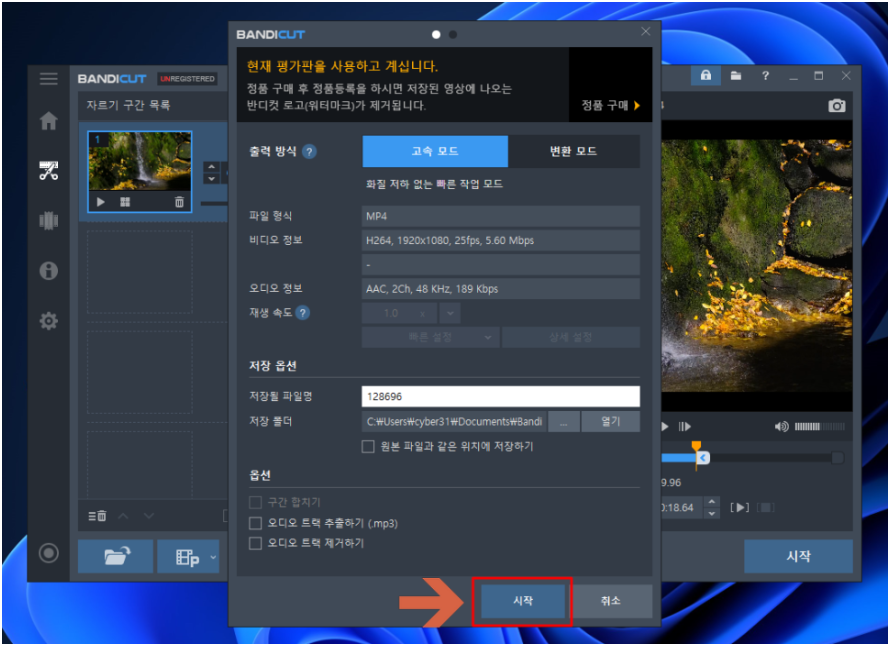This screenshot has height=646, width=890.
Task: Increase the end time with up stepper
Action: [x=712, y=502]
